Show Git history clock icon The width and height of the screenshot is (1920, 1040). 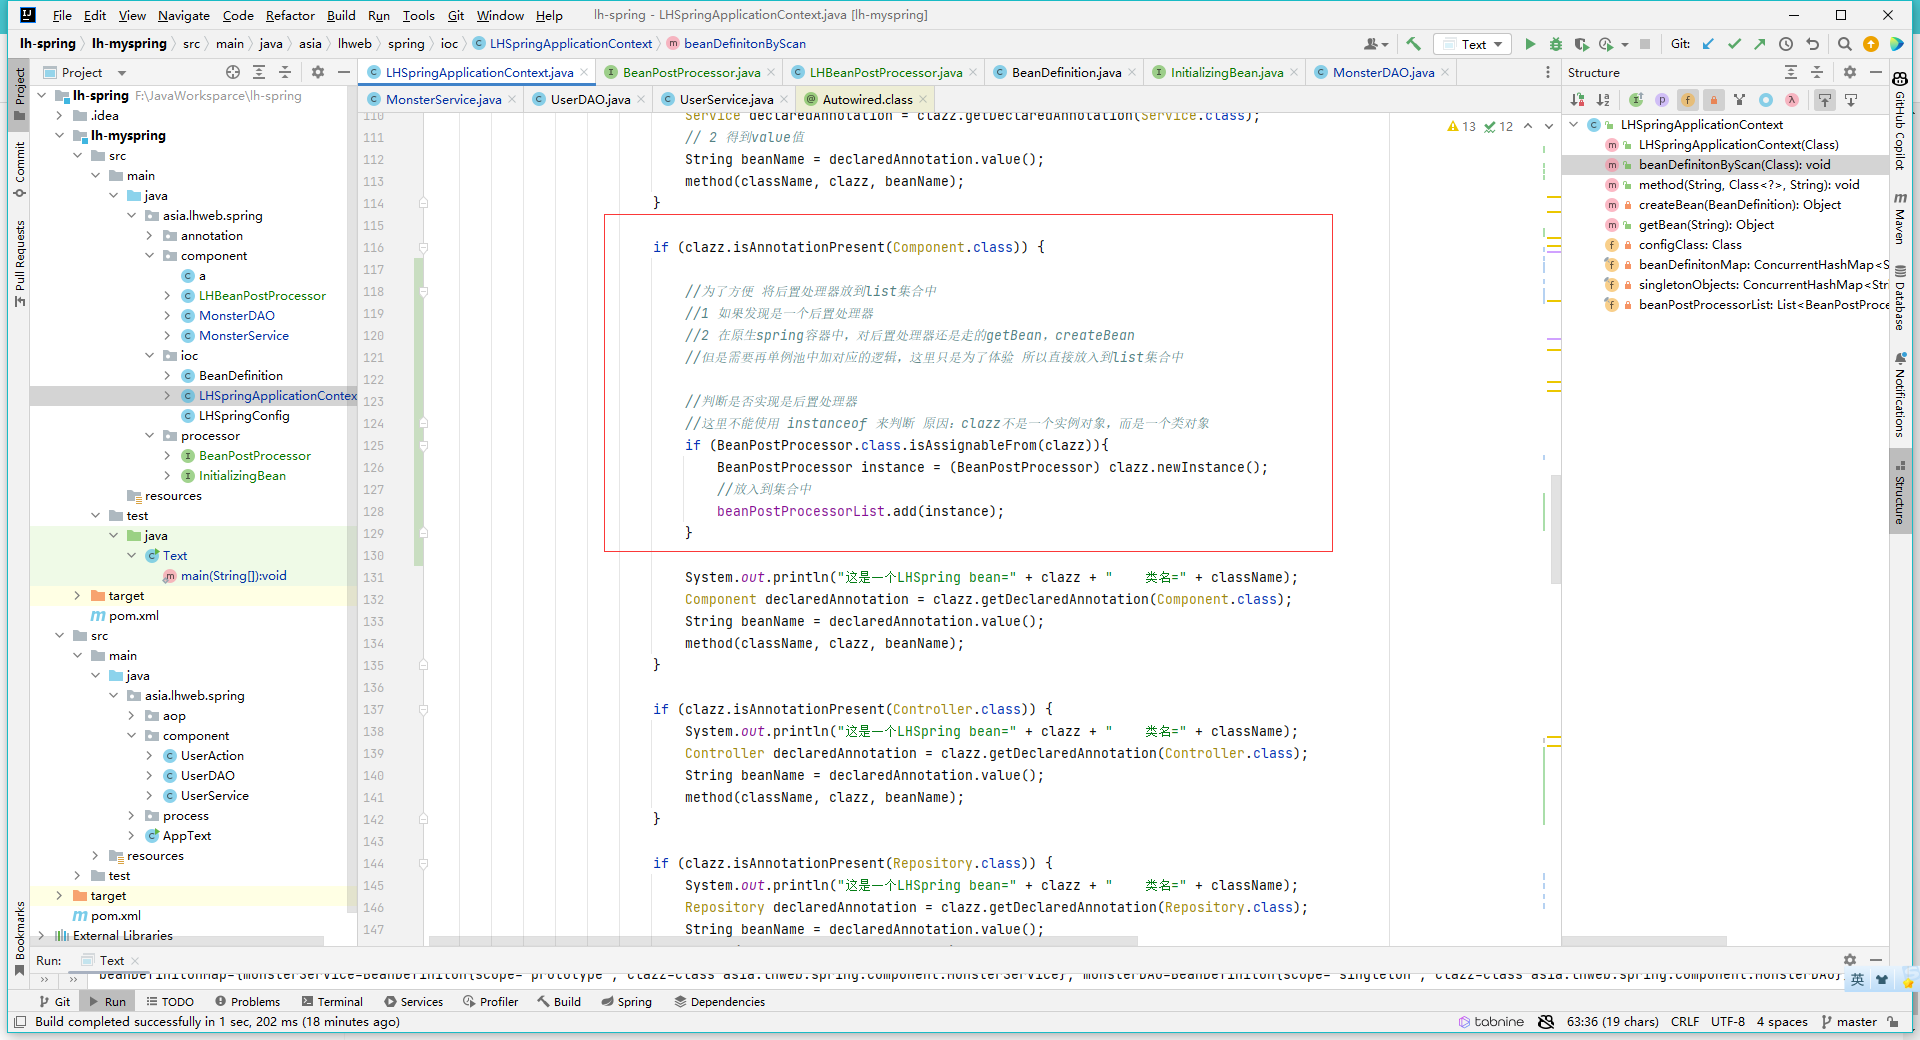coord(1786,44)
